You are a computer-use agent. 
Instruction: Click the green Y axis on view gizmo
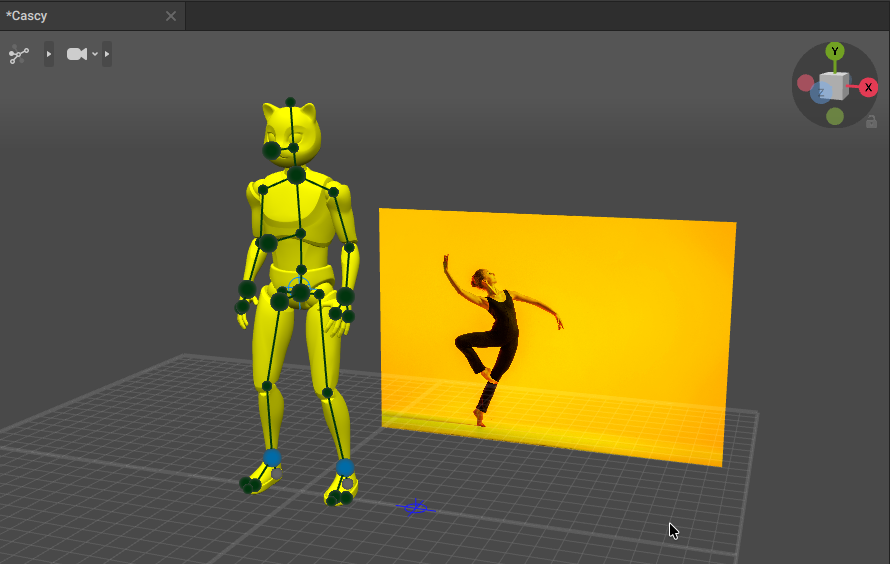point(834,51)
